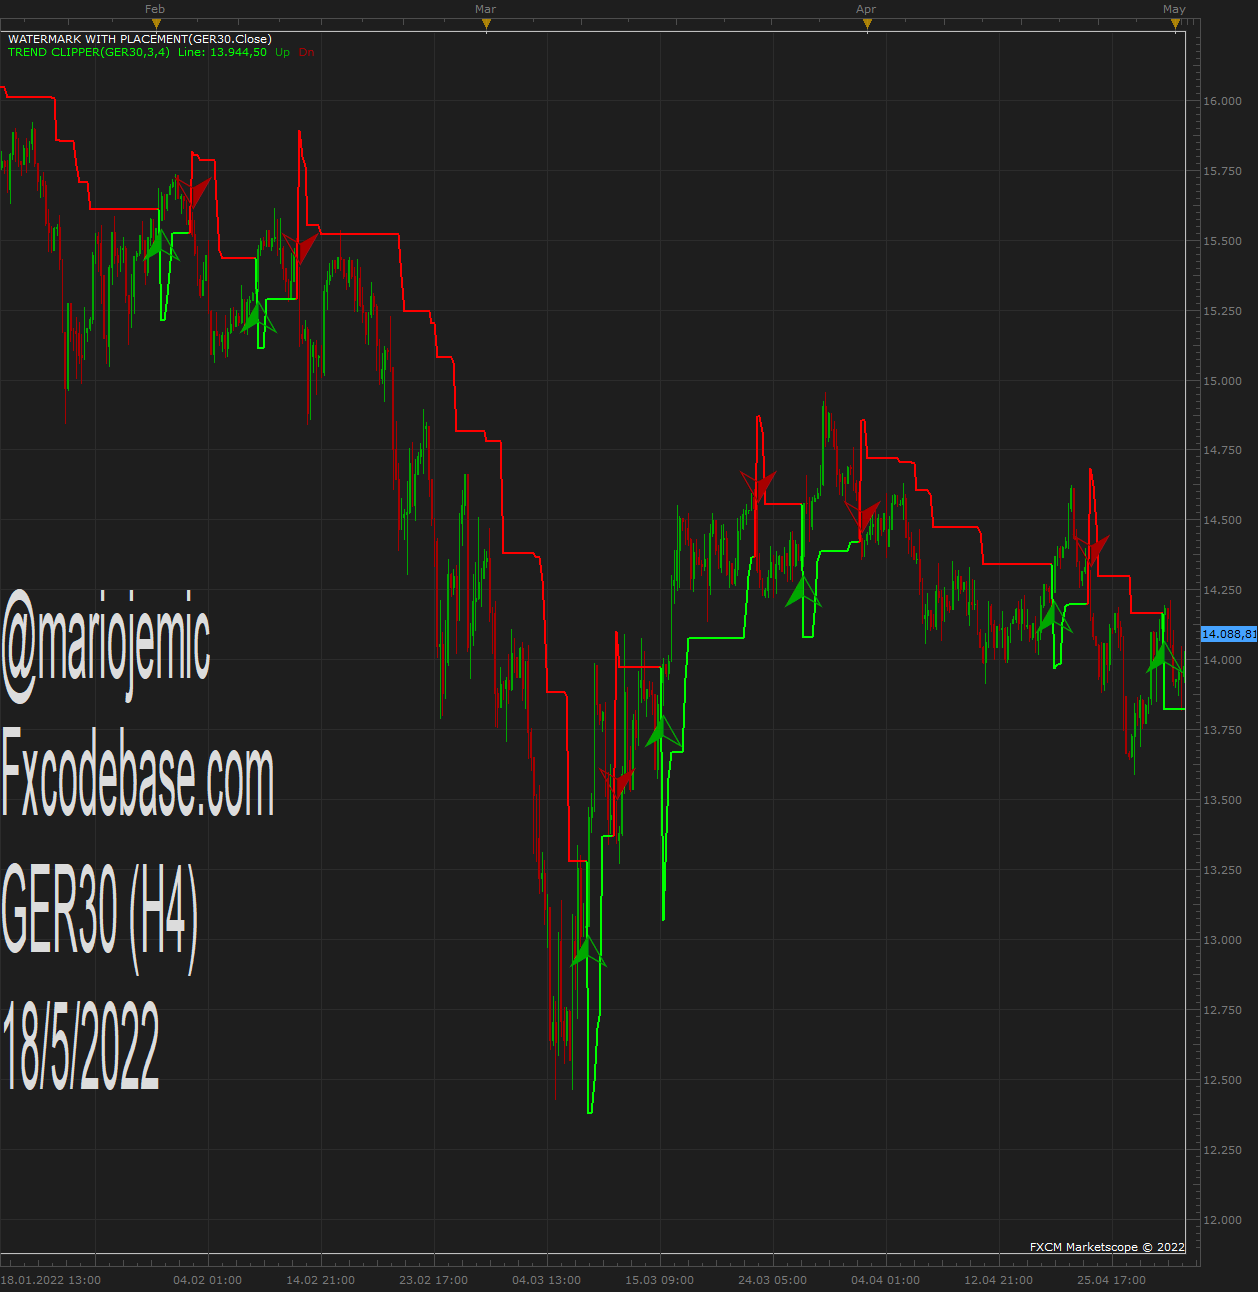
Task: Click the 25.04 17:00 date axis label
Action: tap(1111, 1280)
